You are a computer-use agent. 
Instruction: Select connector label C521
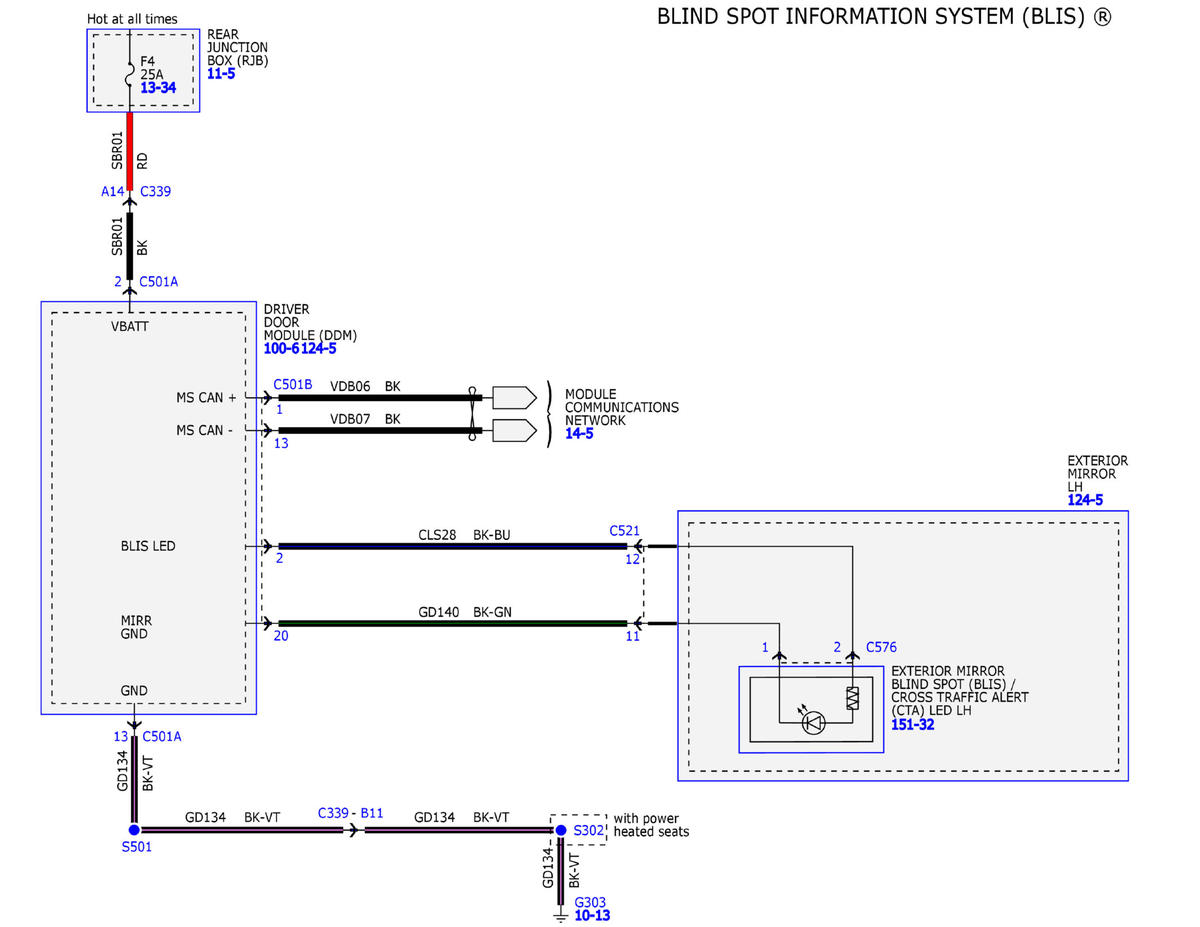624,531
